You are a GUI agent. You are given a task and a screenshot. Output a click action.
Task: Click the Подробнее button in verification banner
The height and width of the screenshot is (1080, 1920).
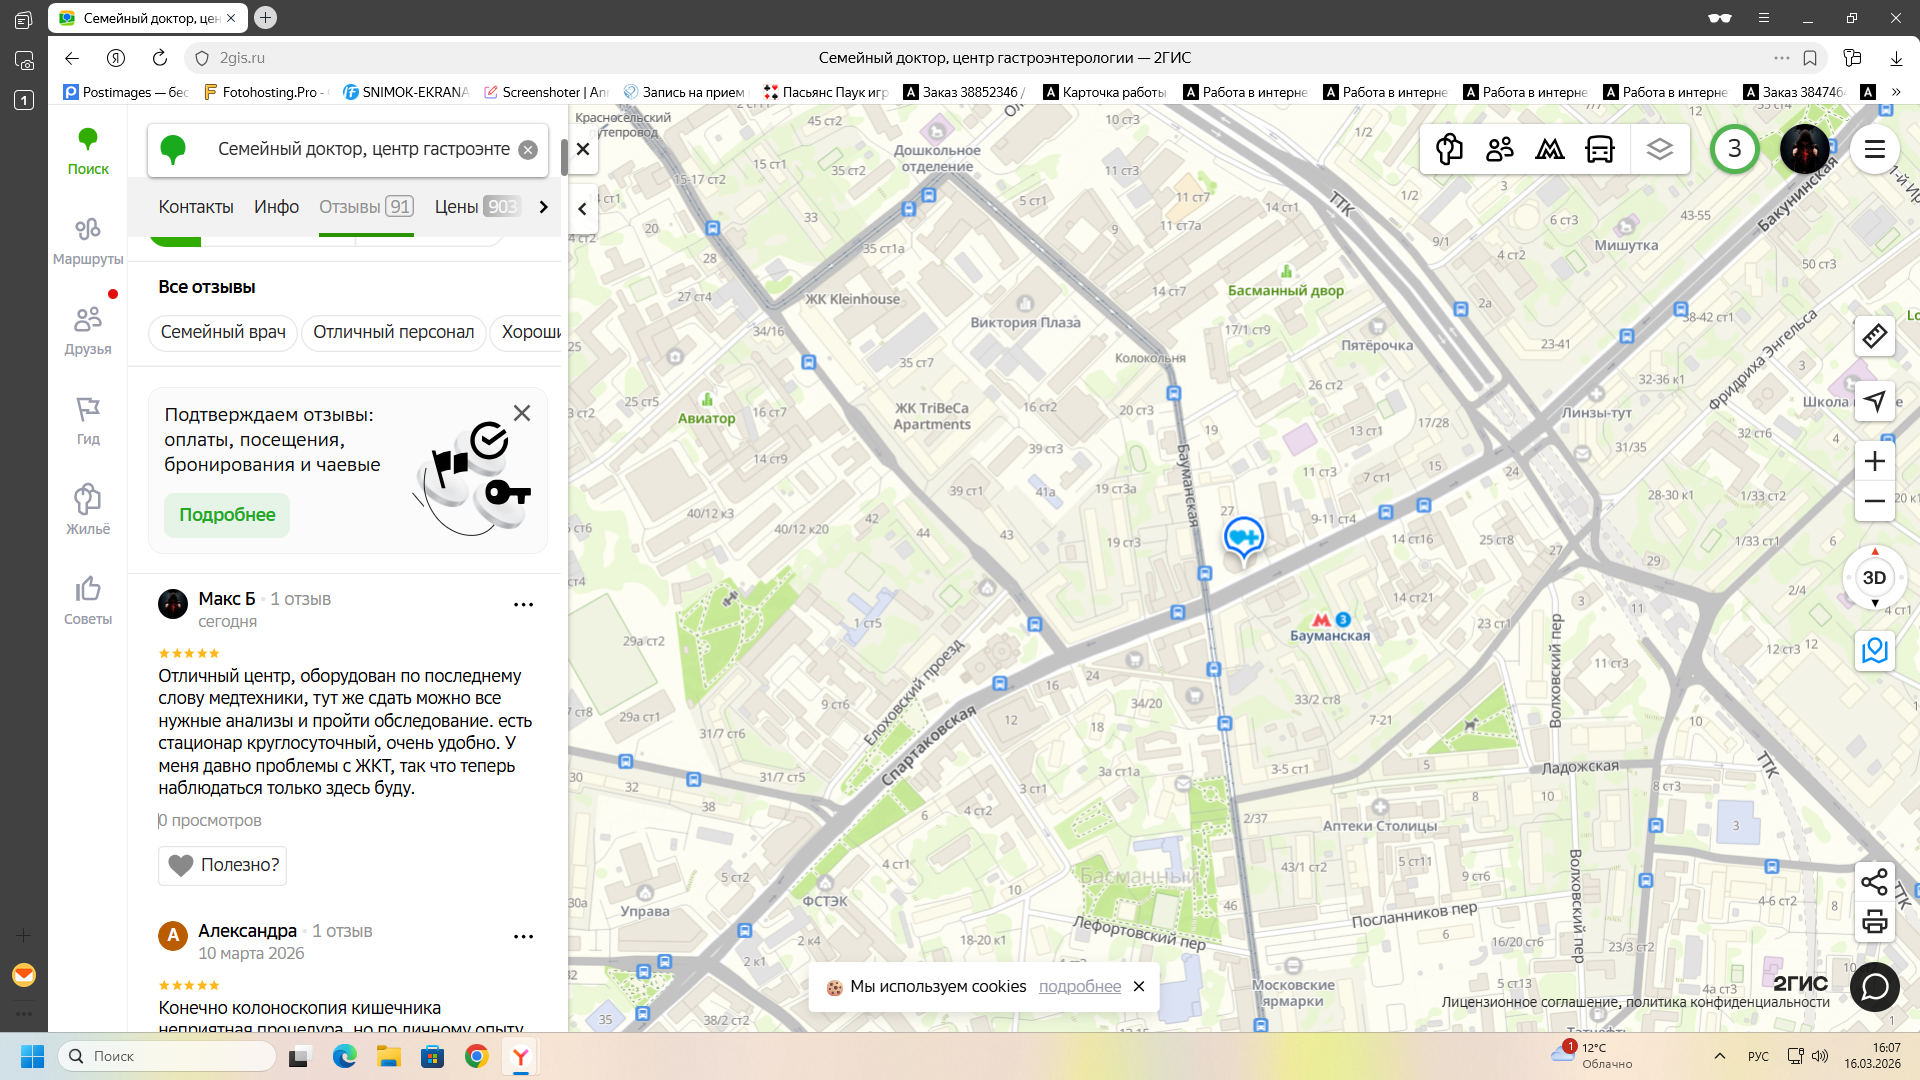[x=227, y=515]
